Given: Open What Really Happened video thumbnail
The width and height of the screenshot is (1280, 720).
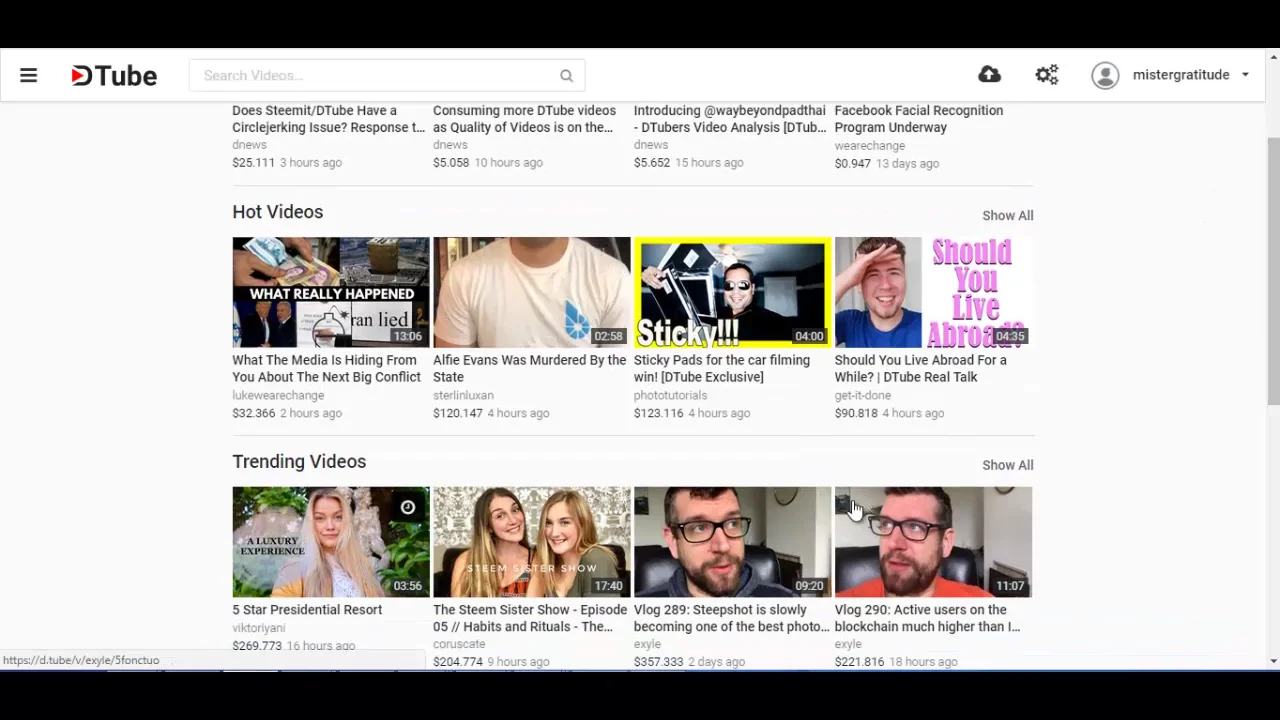Looking at the screenshot, I should (x=331, y=292).
